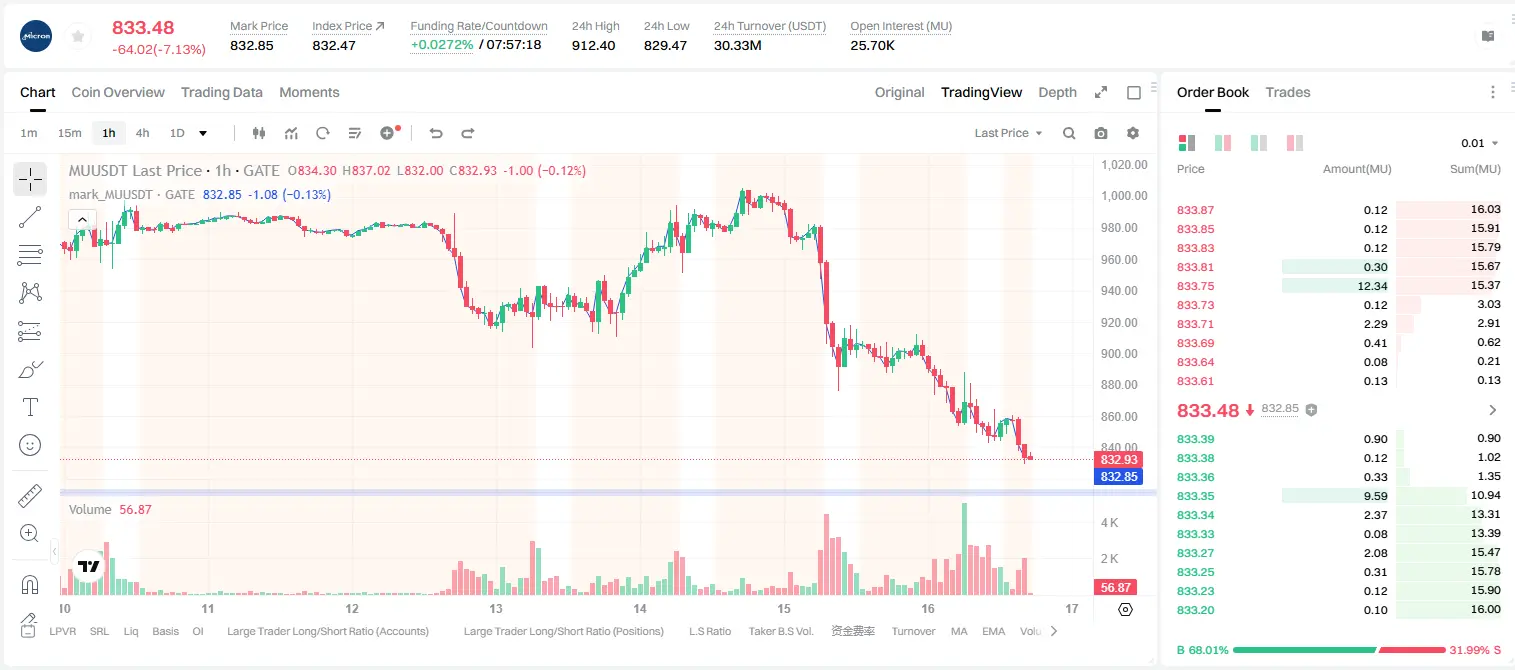The width and height of the screenshot is (1515, 670).
Task: Click the undo arrow in chart toolbar
Action: coord(435,133)
